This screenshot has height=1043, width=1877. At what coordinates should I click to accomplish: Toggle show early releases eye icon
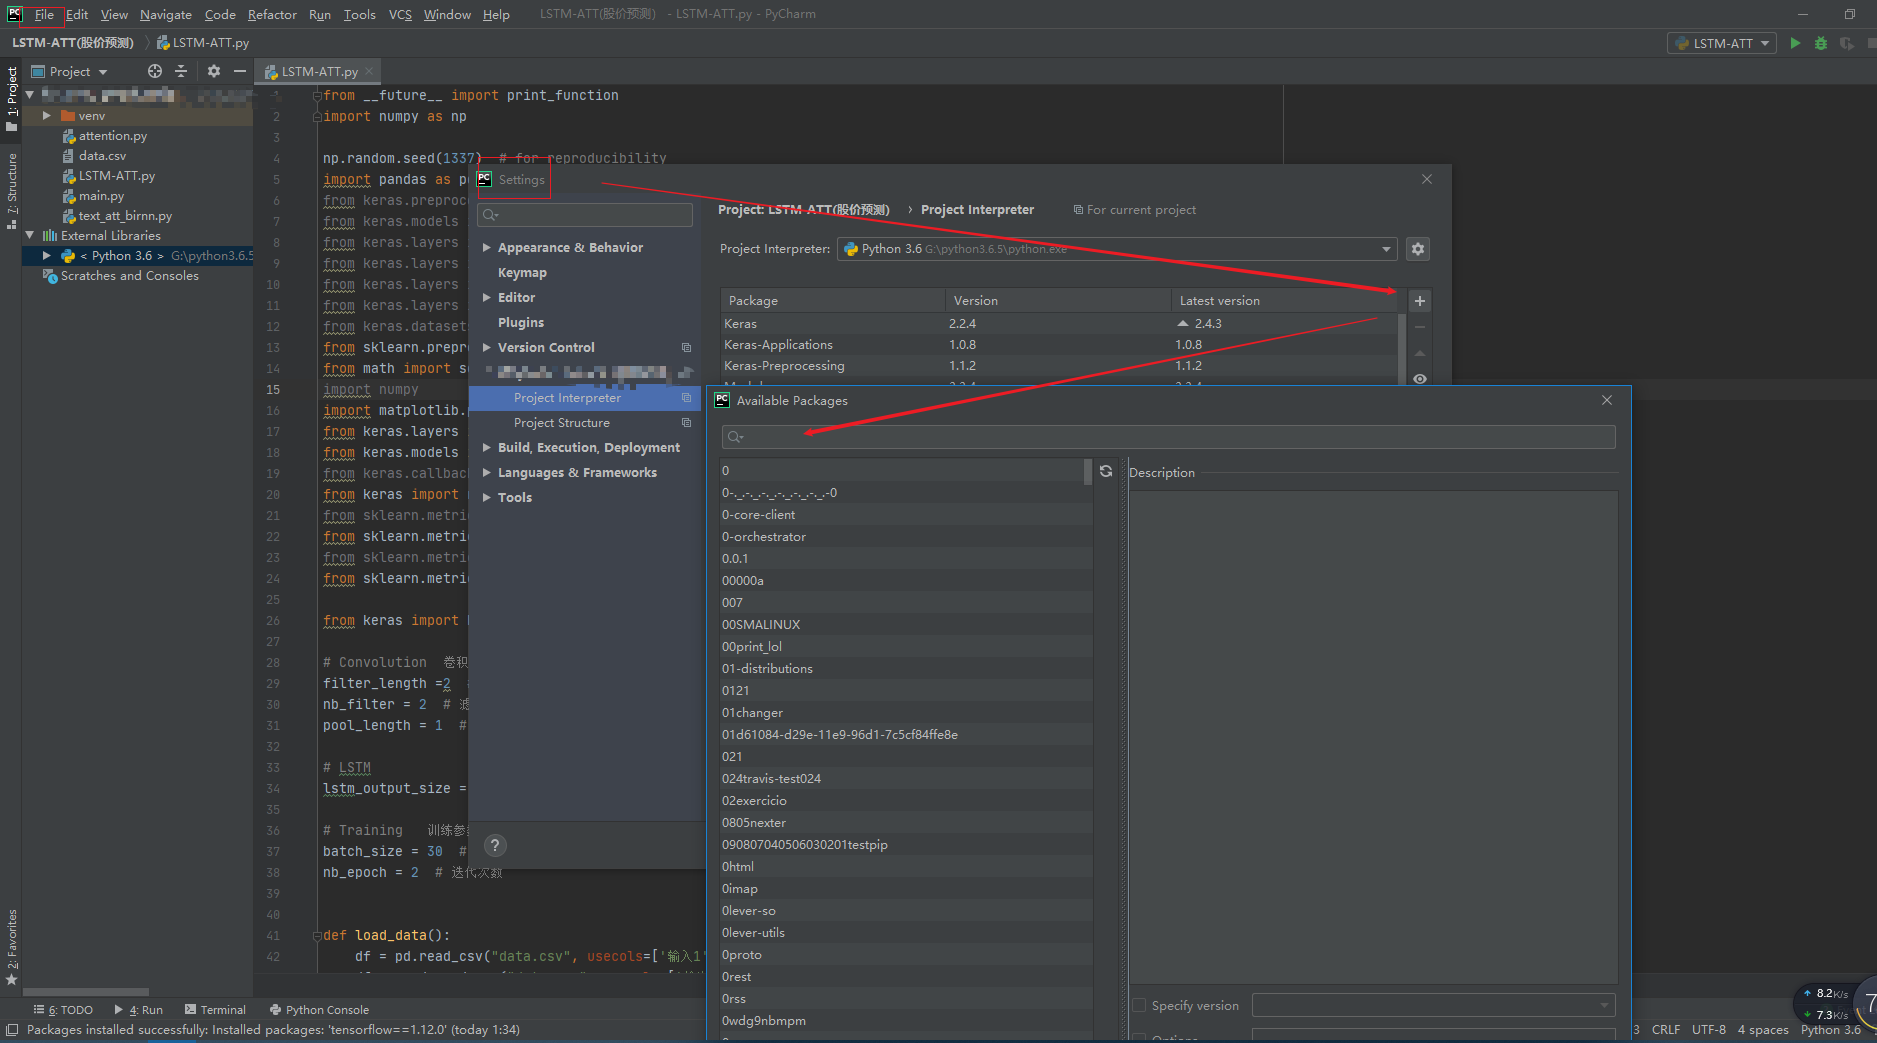pyautogui.click(x=1419, y=378)
